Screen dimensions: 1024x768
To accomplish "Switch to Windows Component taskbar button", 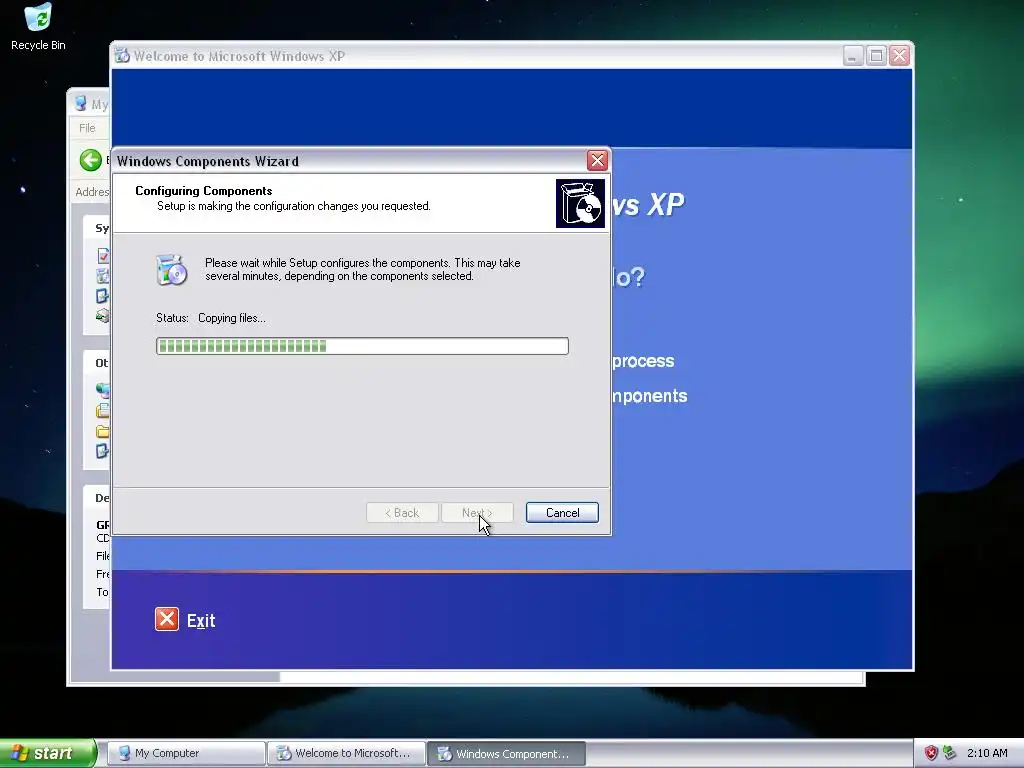I will [x=507, y=754].
